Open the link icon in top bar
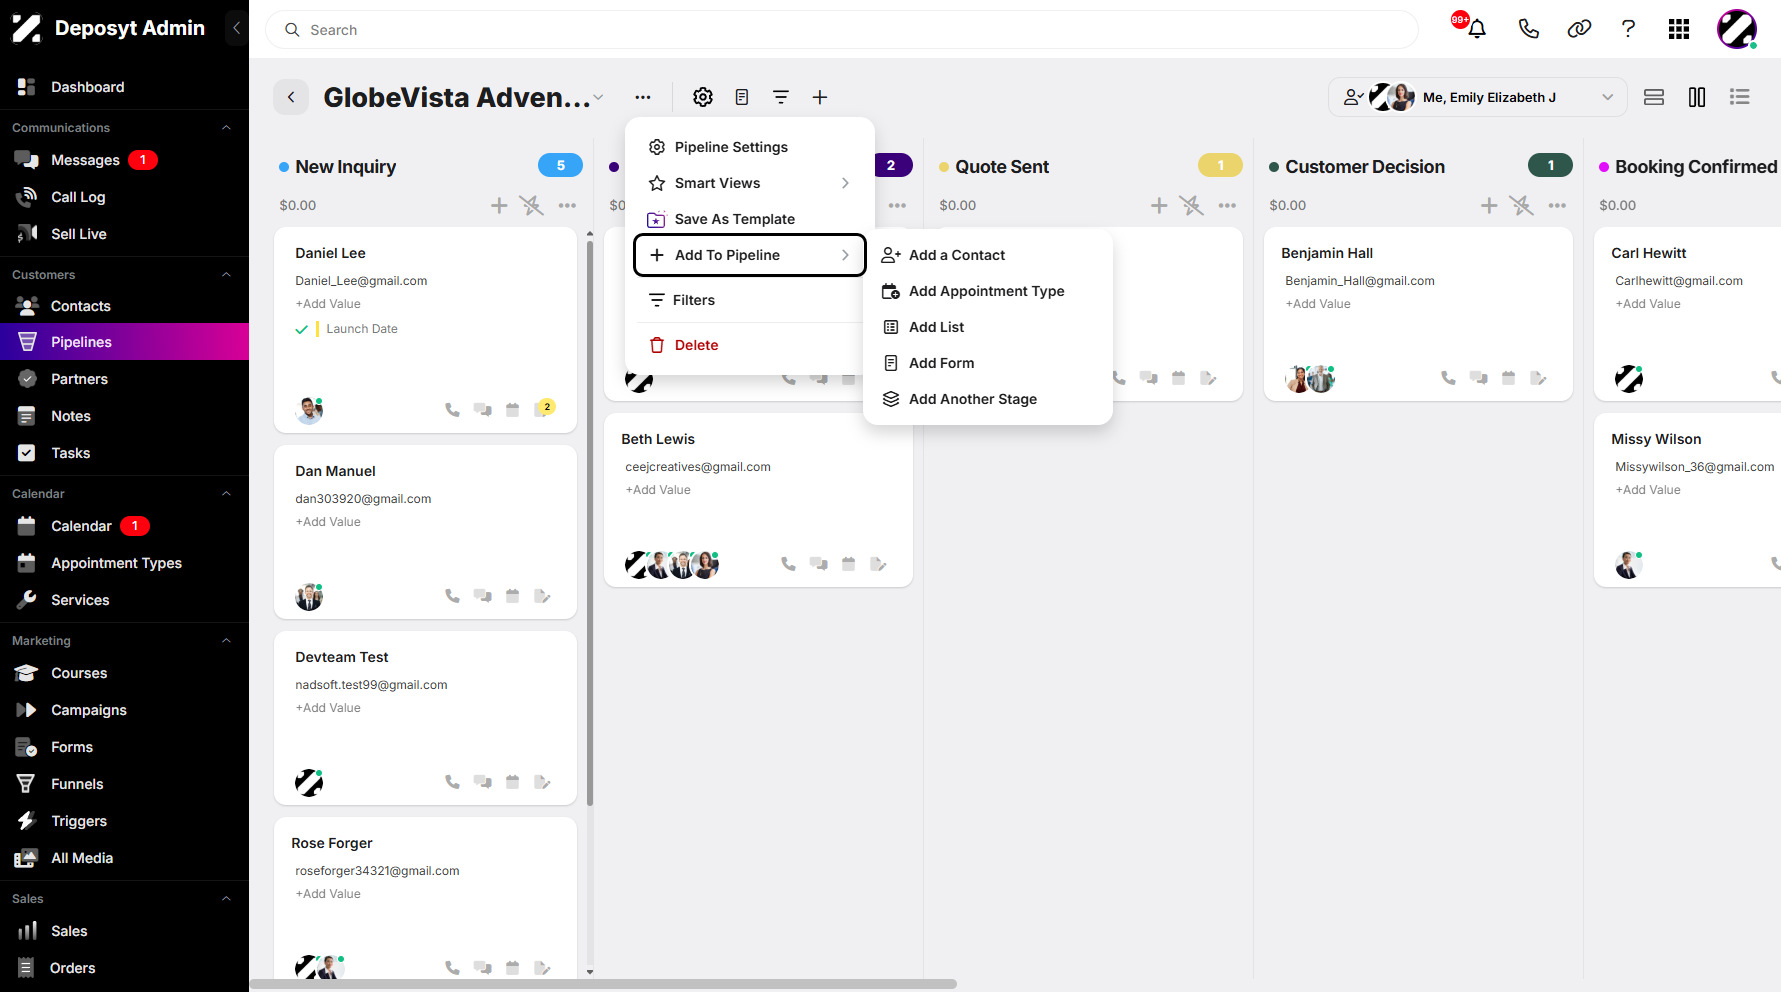Viewport: 1781px width, 992px height. click(1579, 29)
